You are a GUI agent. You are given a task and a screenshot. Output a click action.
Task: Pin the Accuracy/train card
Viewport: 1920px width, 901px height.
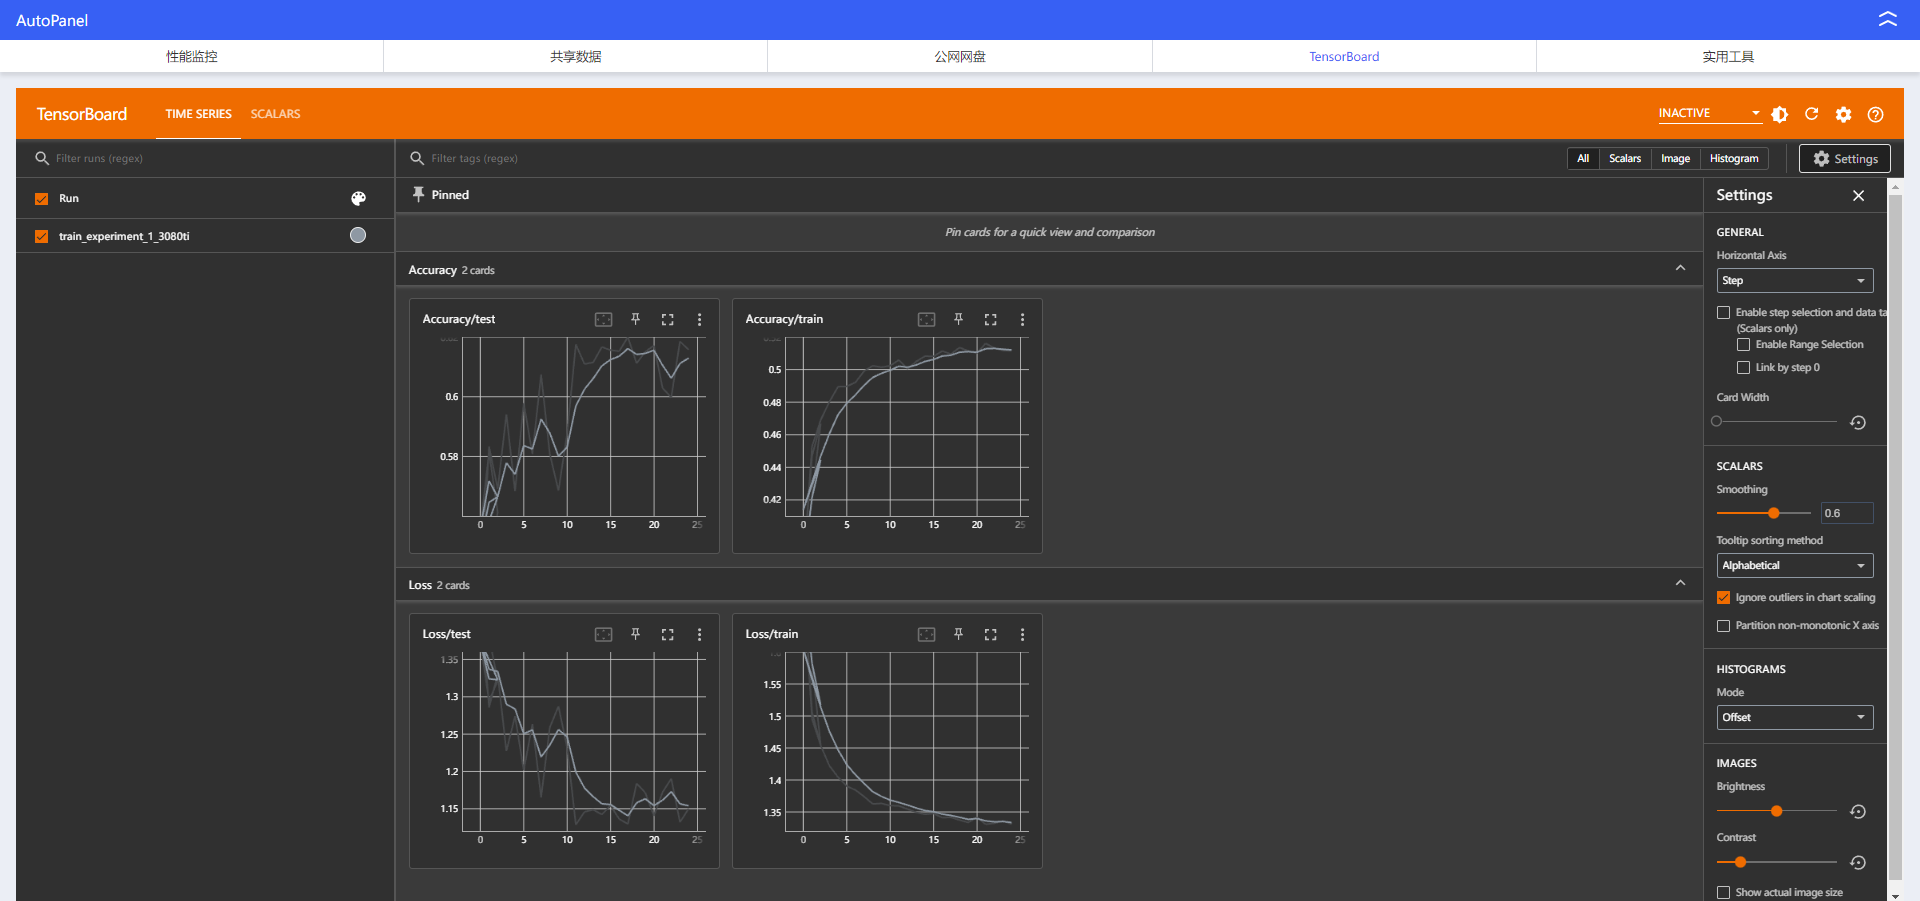pyautogui.click(x=958, y=319)
